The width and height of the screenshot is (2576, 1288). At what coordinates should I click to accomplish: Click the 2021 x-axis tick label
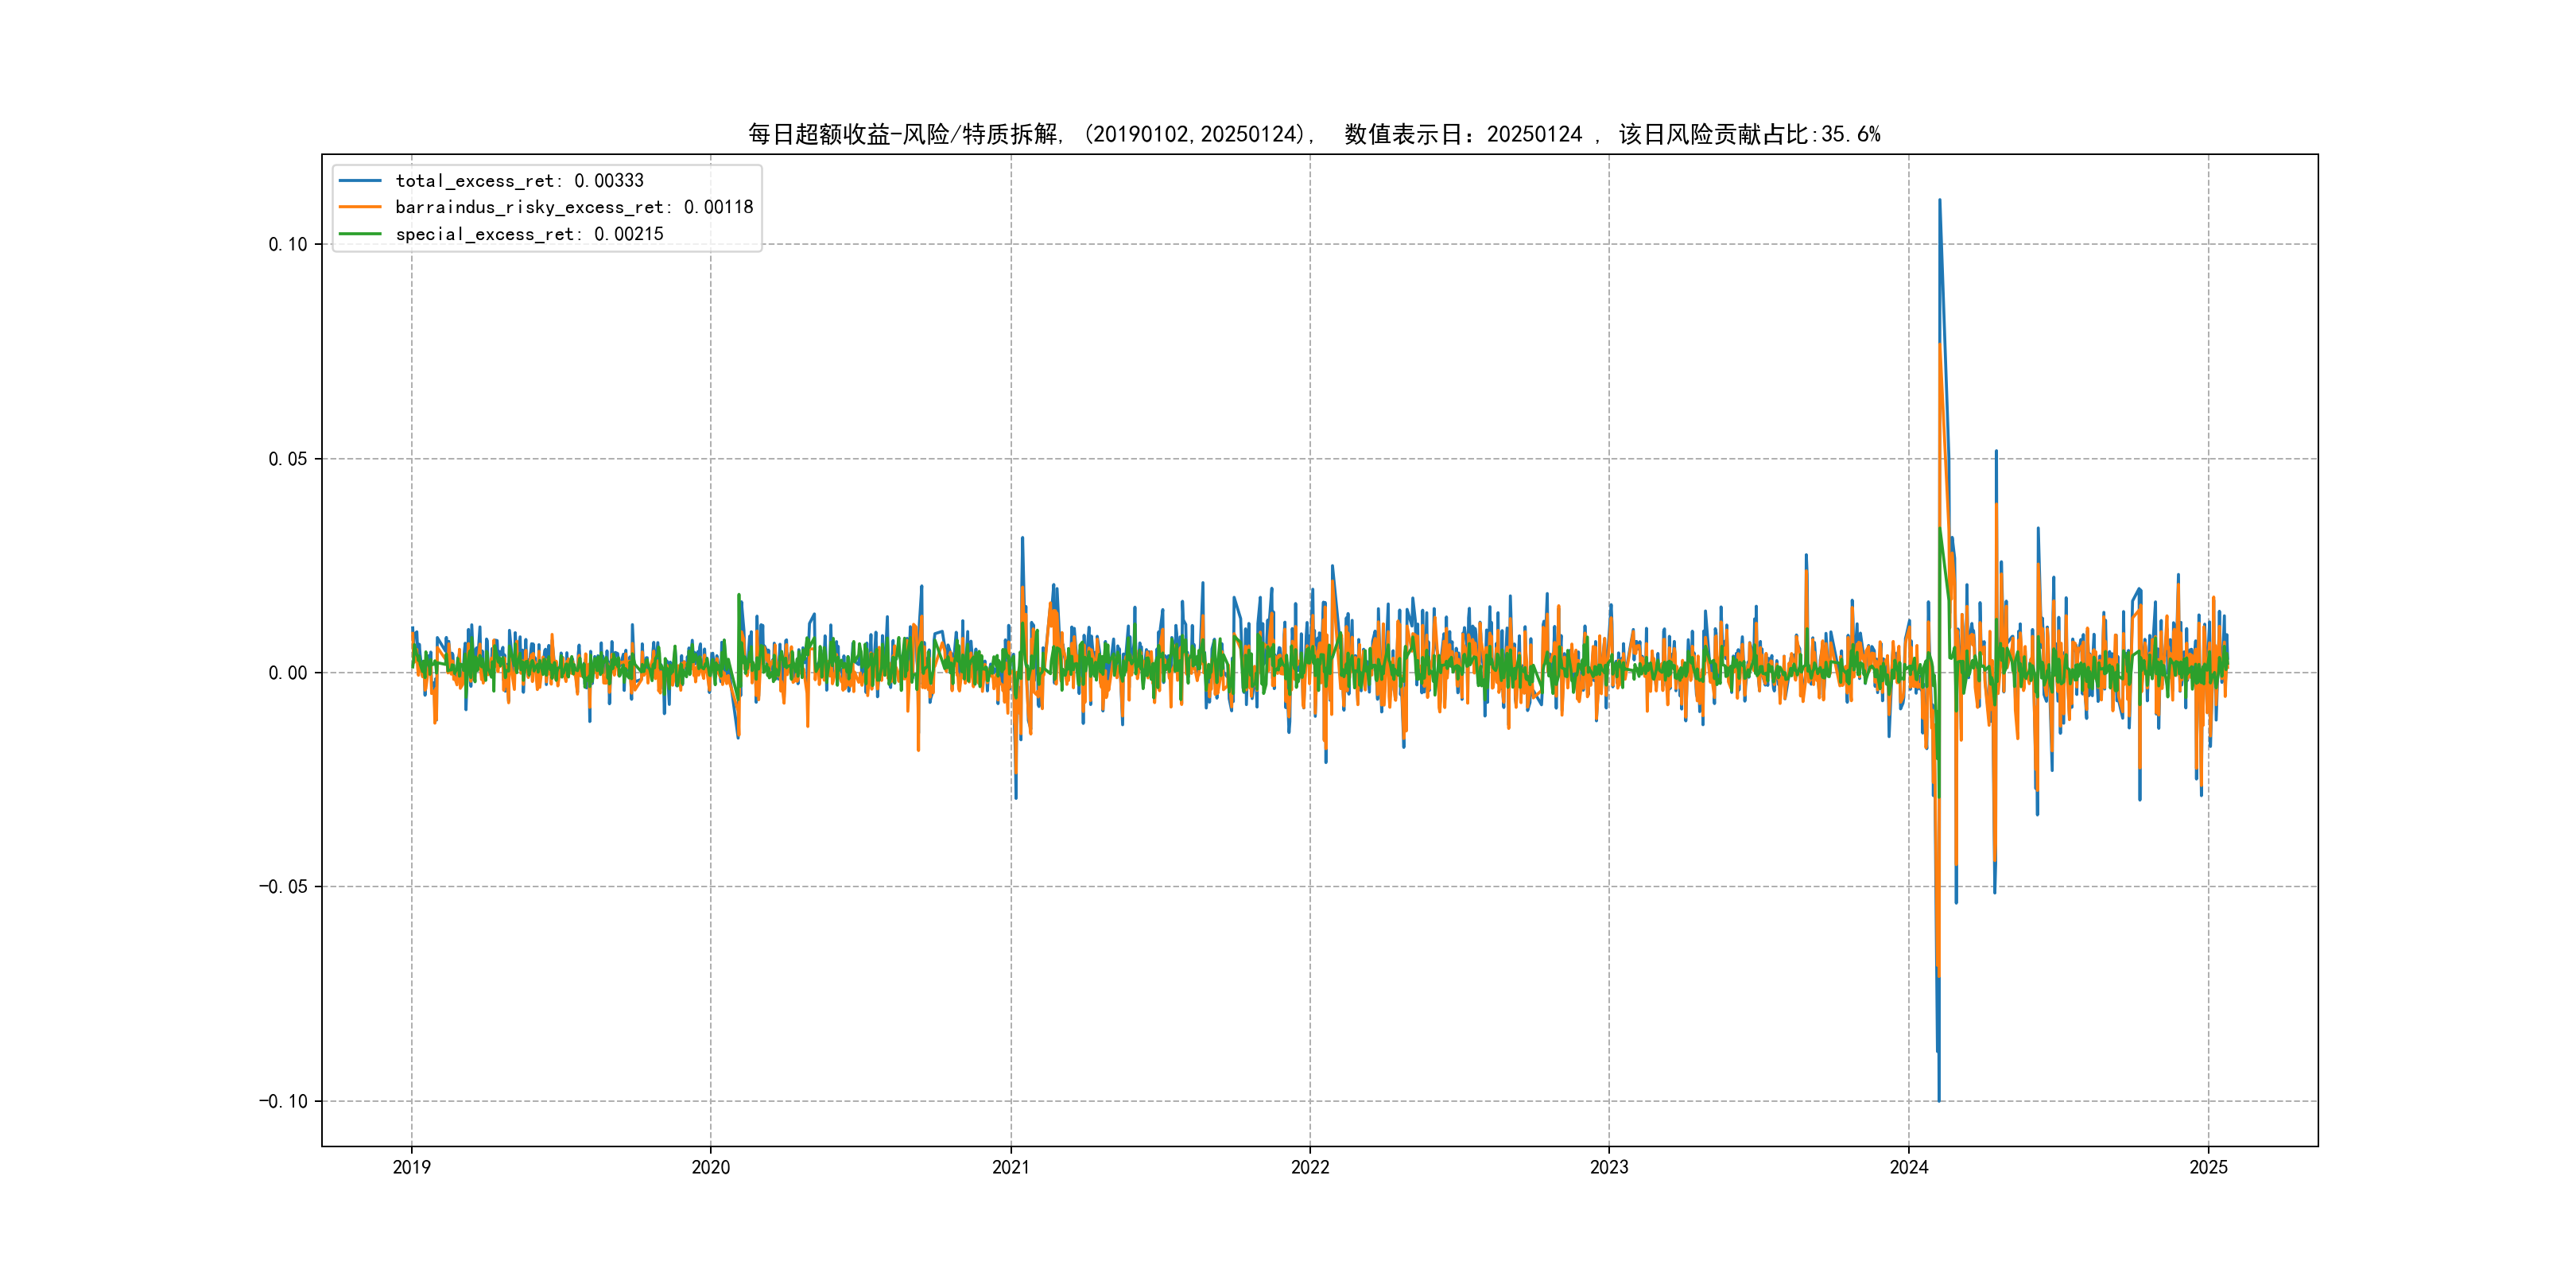tap(1010, 1167)
